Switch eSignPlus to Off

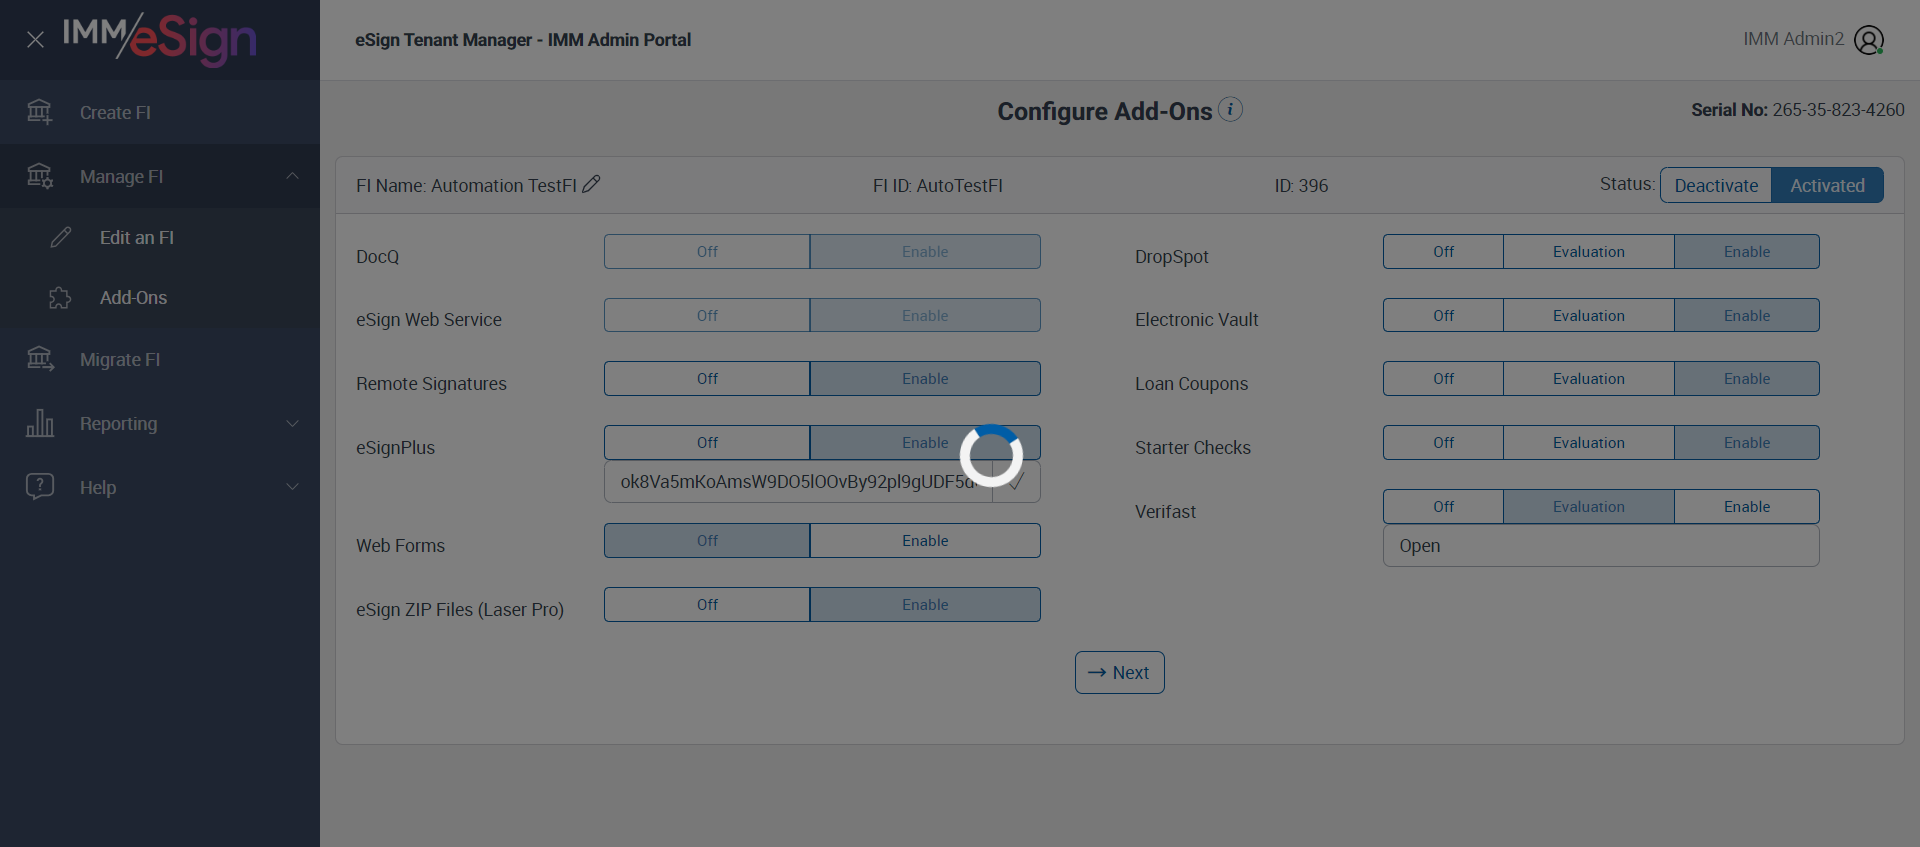tap(707, 443)
